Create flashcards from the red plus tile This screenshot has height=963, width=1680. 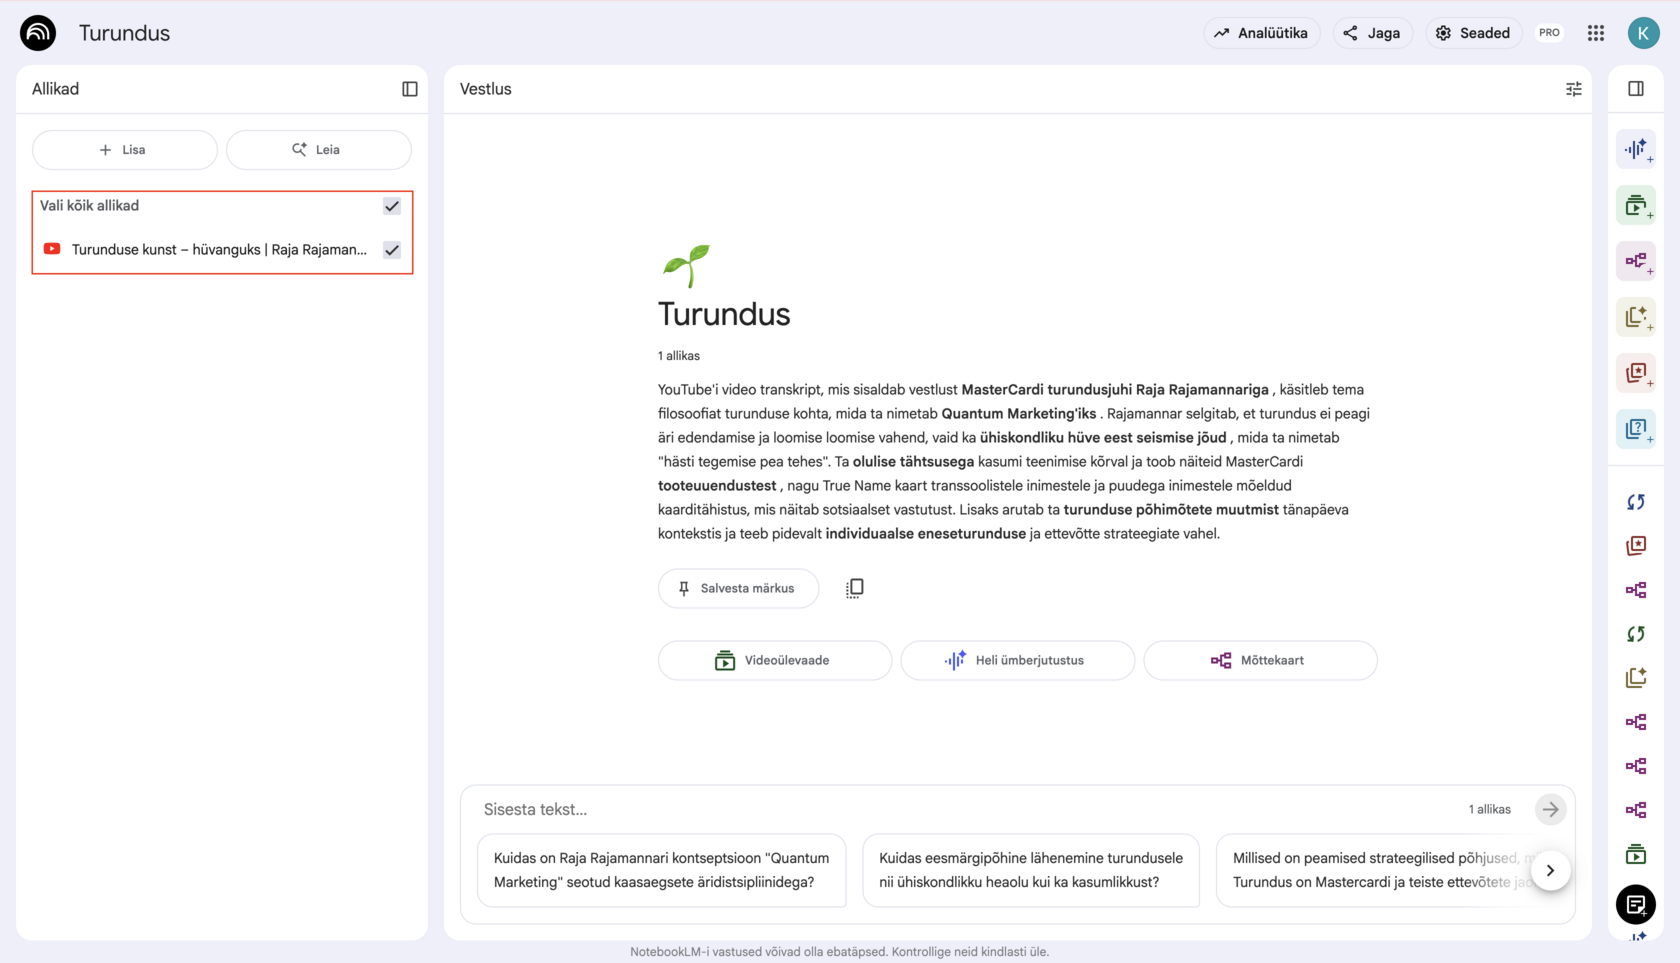[x=1636, y=373]
